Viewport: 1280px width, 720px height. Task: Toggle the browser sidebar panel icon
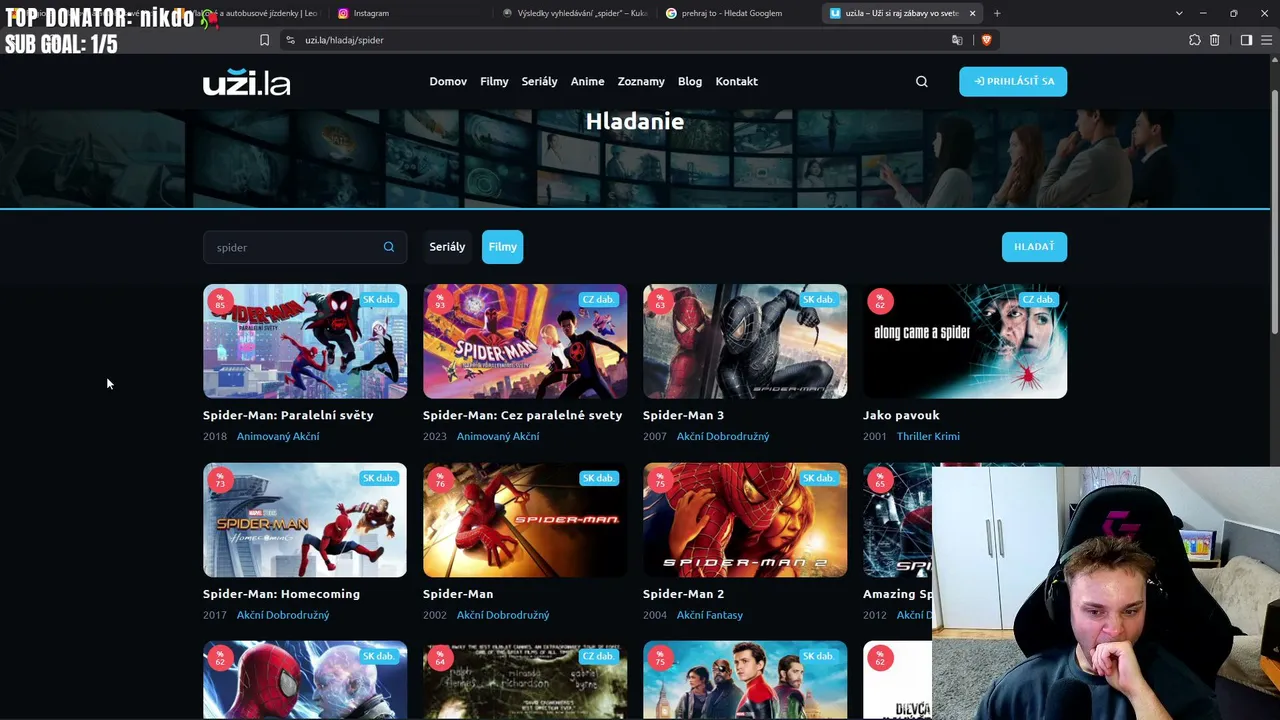(x=1246, y=40)
